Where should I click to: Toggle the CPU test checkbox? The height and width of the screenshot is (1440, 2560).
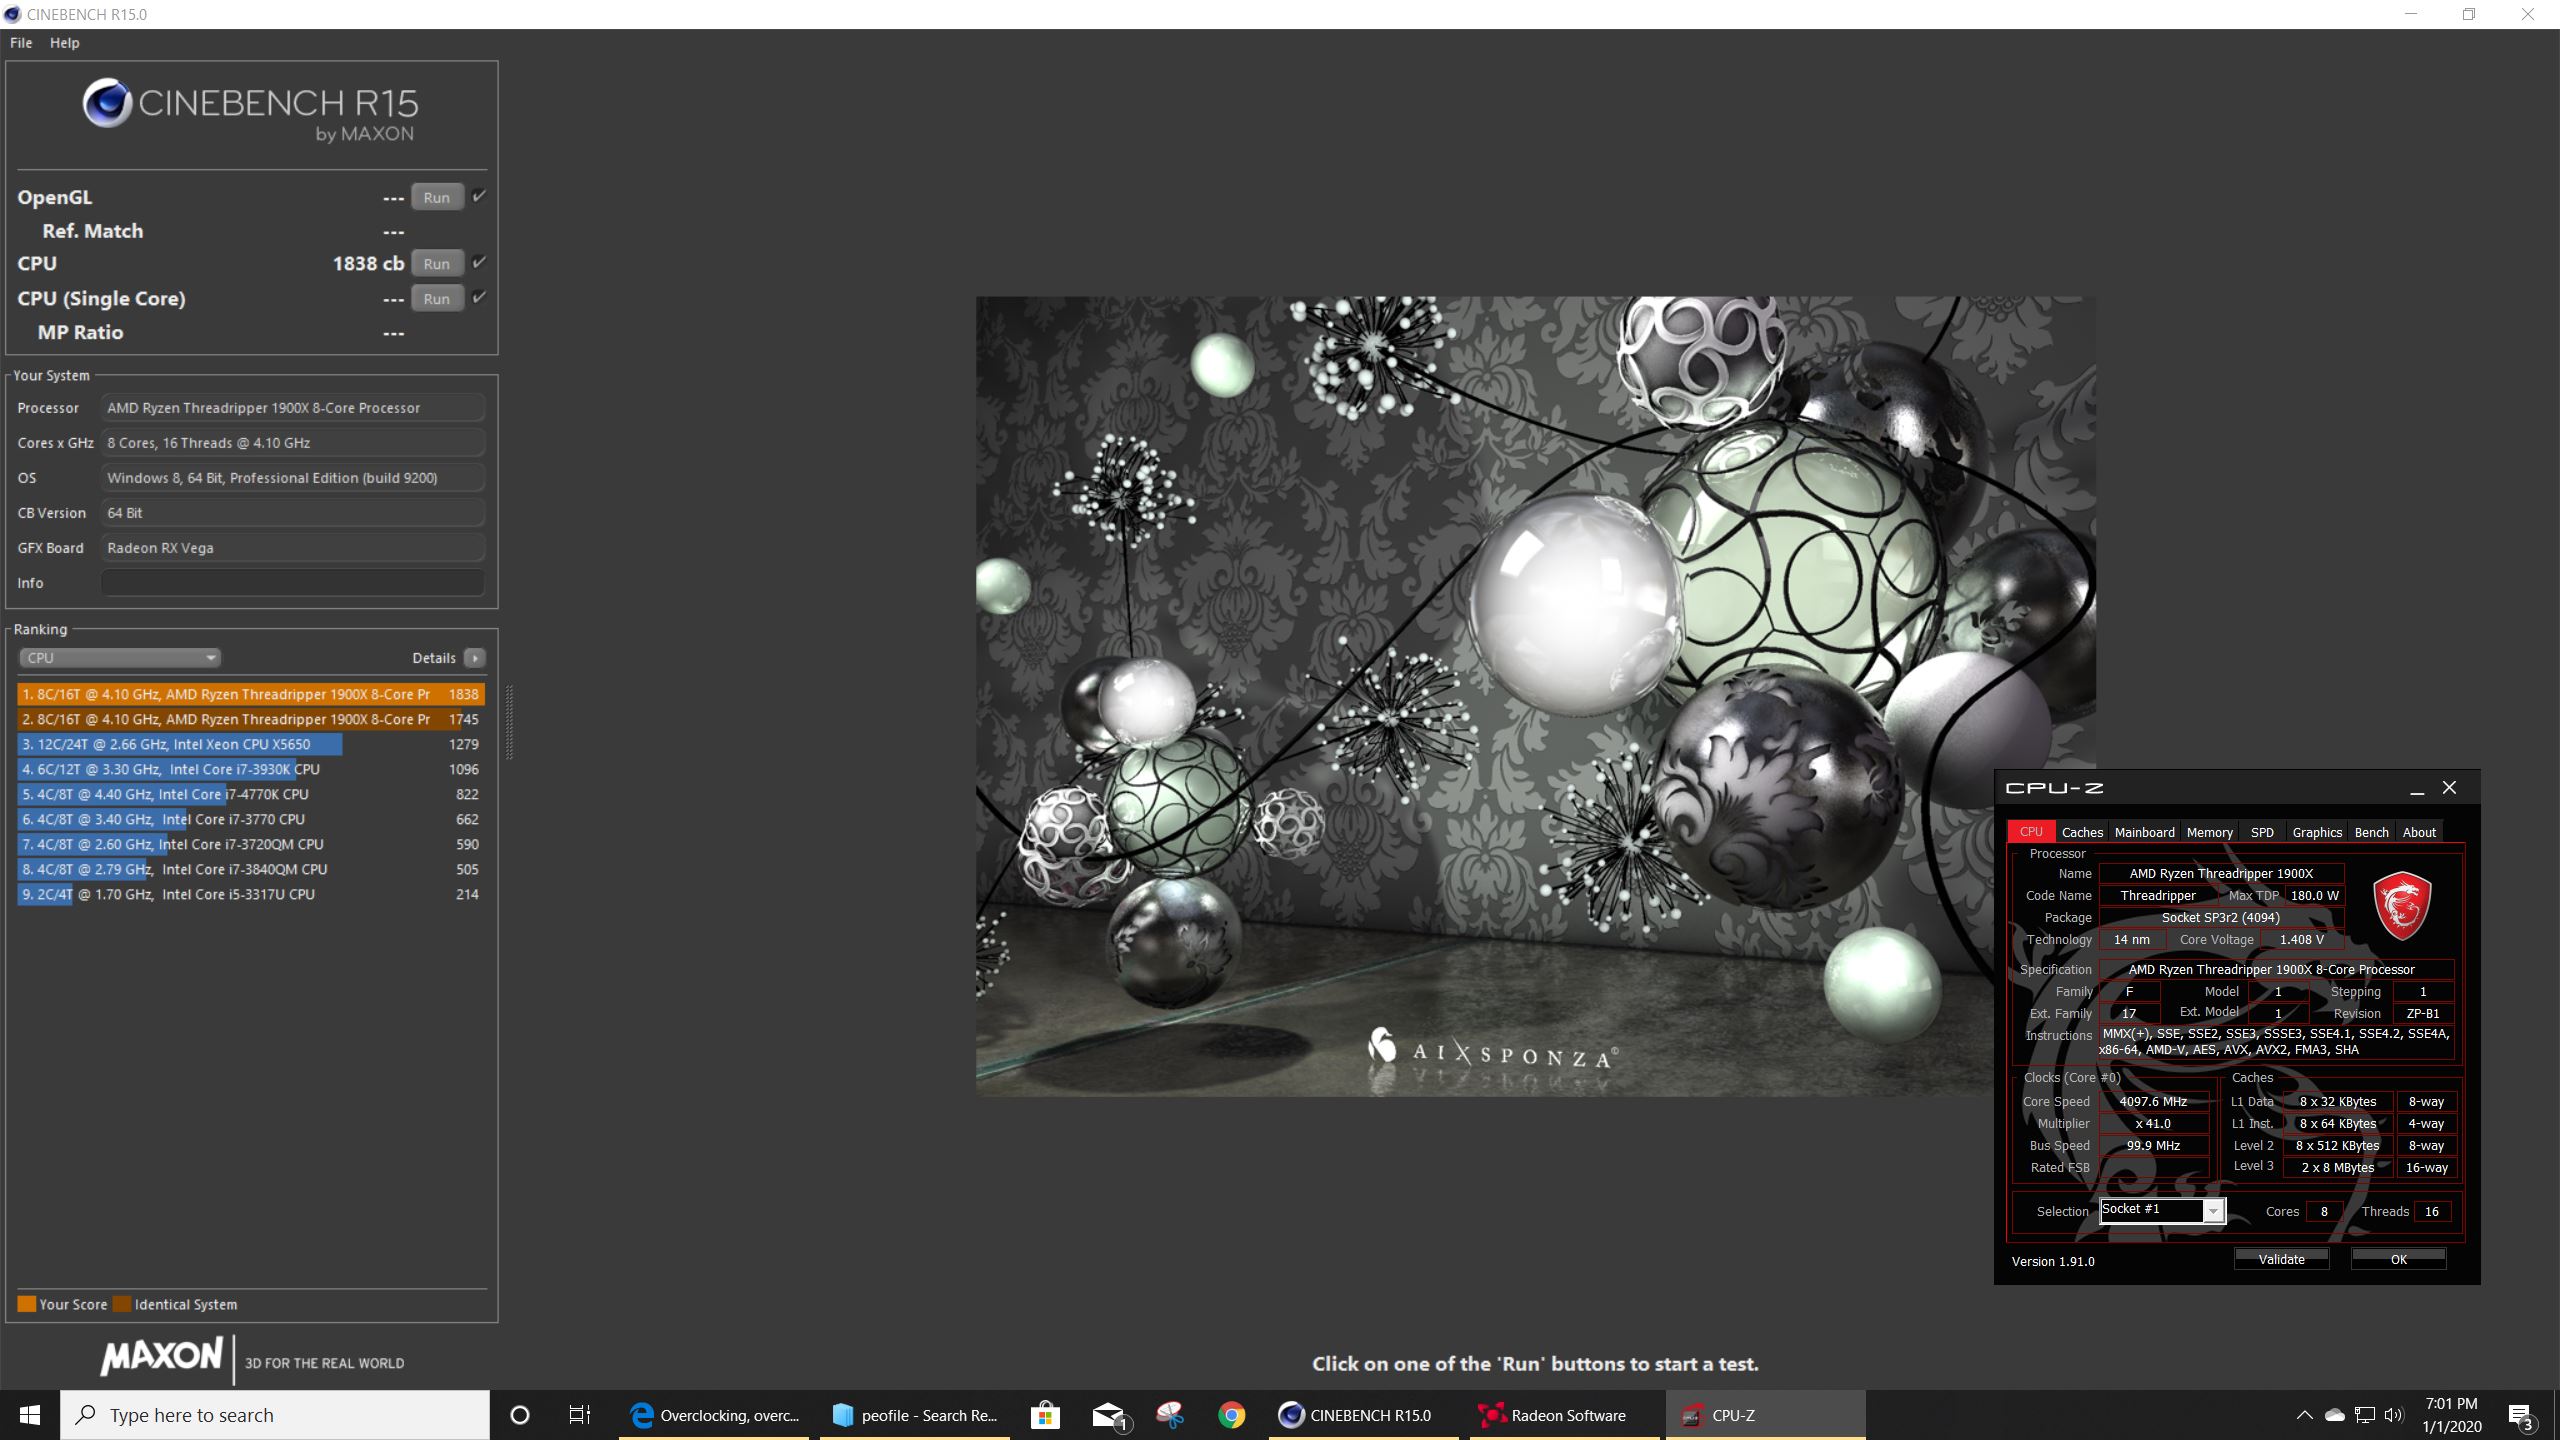(479, 262)
